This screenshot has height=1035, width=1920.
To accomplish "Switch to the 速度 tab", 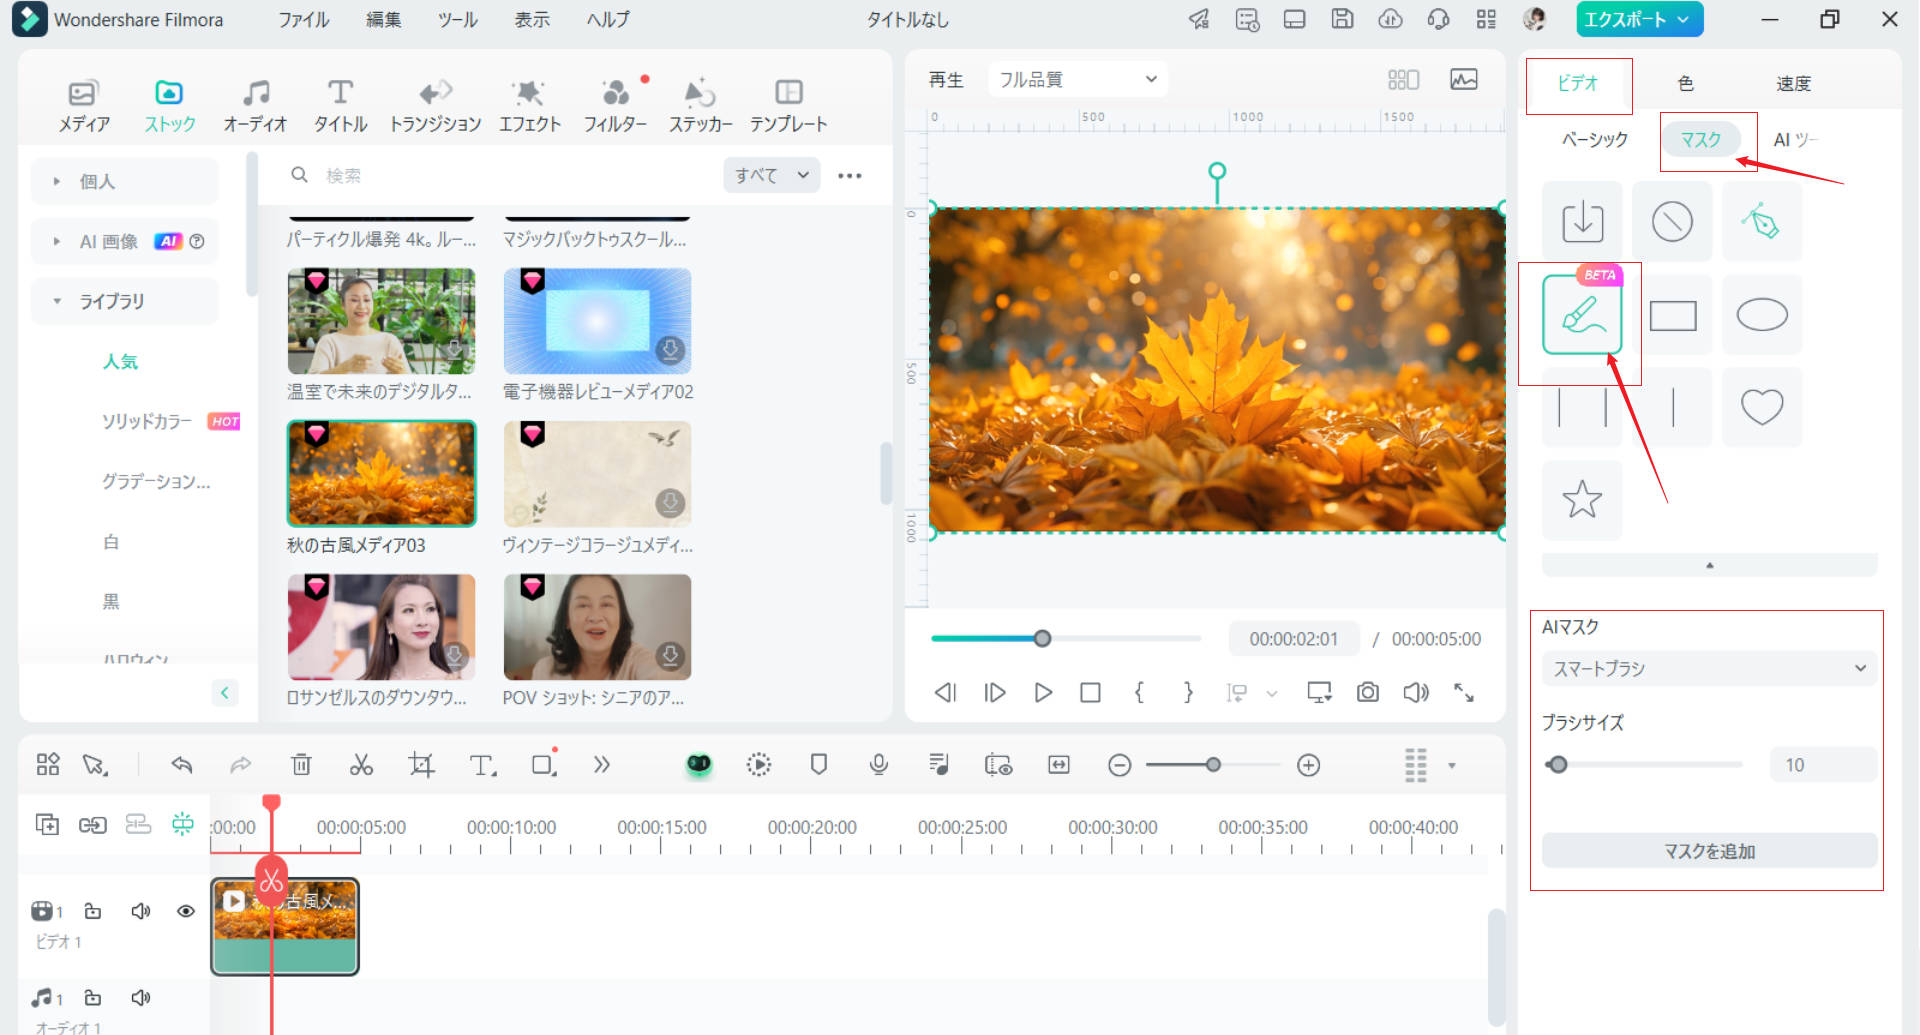I will point(1793,83).
